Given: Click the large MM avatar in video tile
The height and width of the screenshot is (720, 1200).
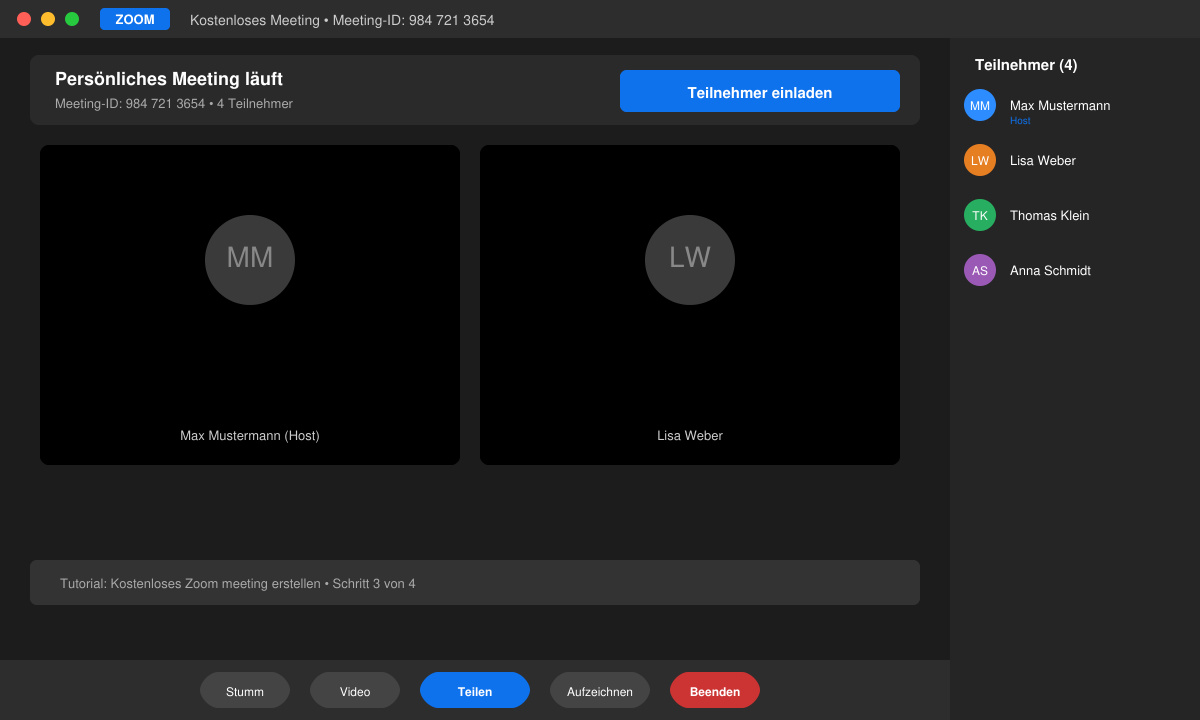Looking at the screenshot, I should [250, 260].
